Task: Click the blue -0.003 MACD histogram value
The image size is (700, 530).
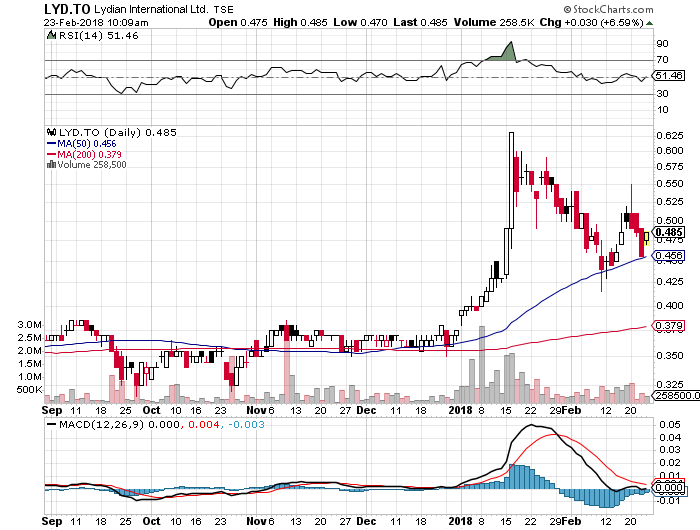Action: [x=246, y=424]
